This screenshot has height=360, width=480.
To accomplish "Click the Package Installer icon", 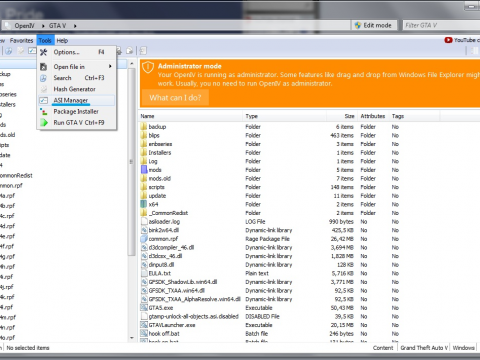I will (x=43, y=112).
